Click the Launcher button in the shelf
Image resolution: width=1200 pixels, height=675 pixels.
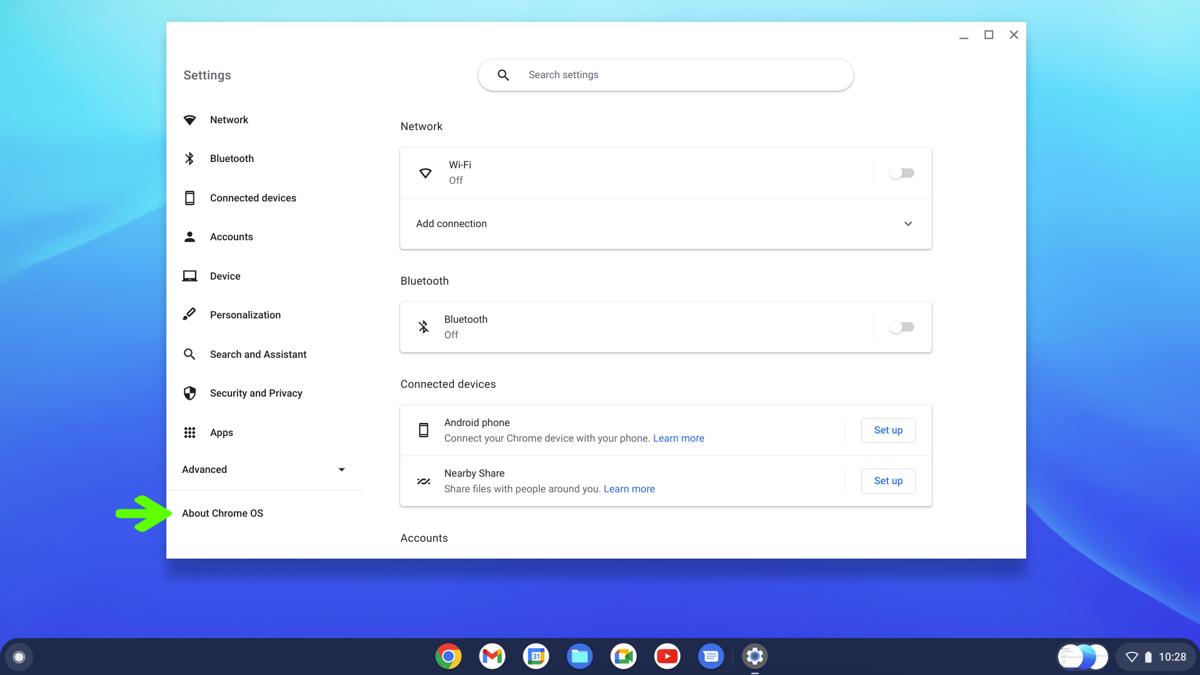(x=19, y=656)
